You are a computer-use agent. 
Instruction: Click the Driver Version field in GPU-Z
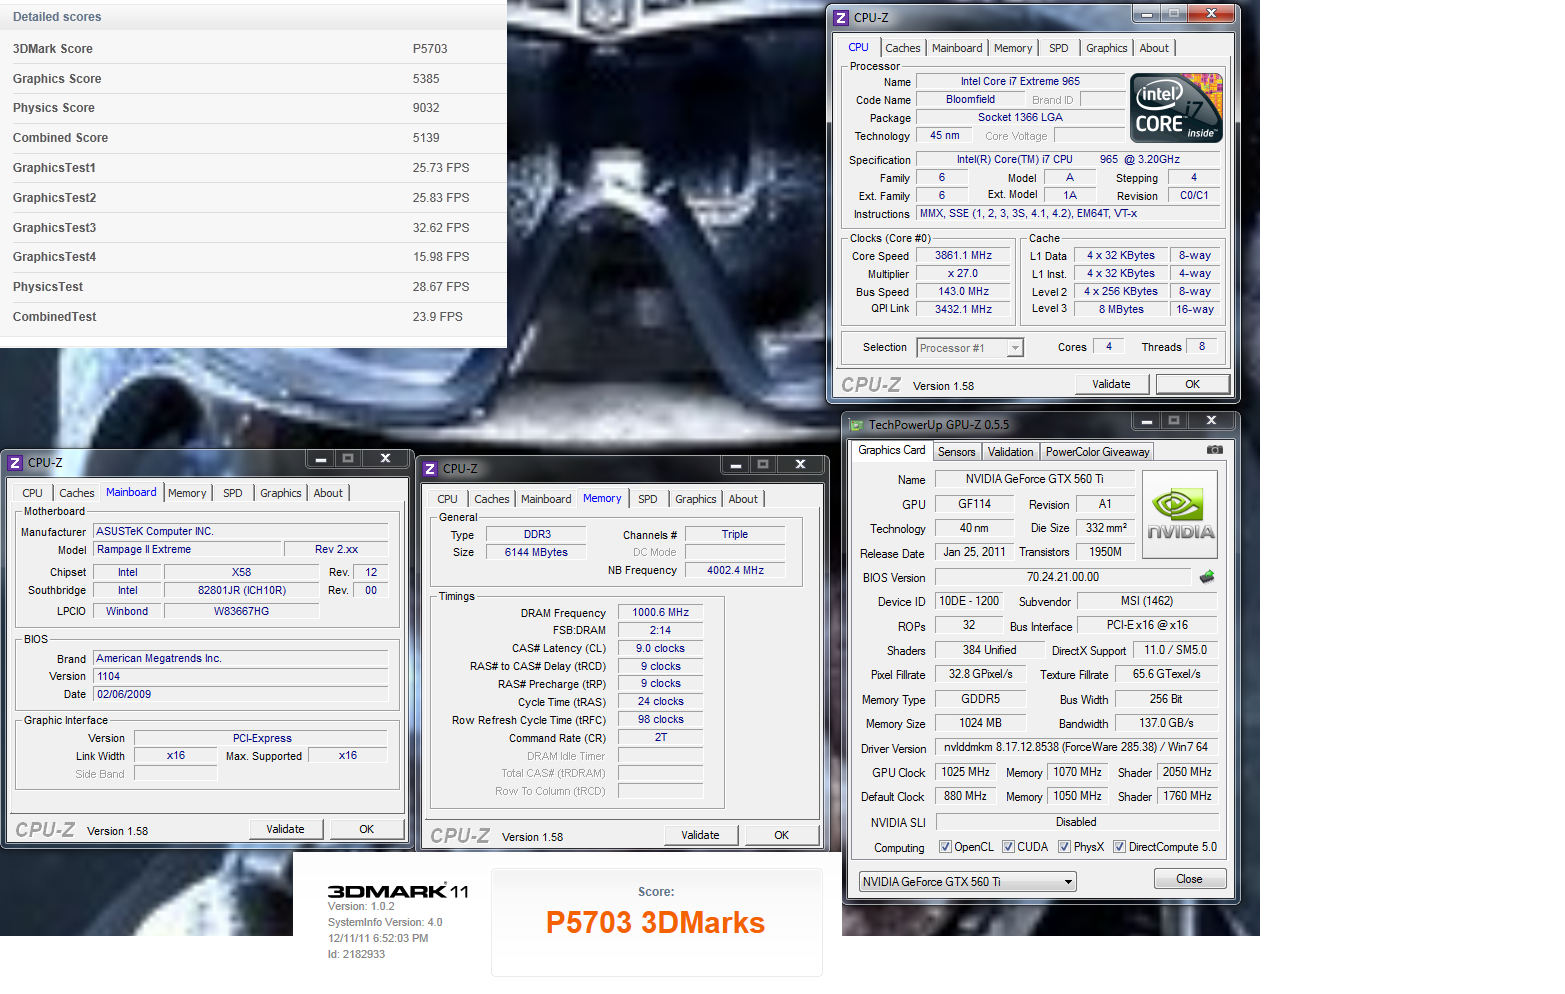(1076, 747)
